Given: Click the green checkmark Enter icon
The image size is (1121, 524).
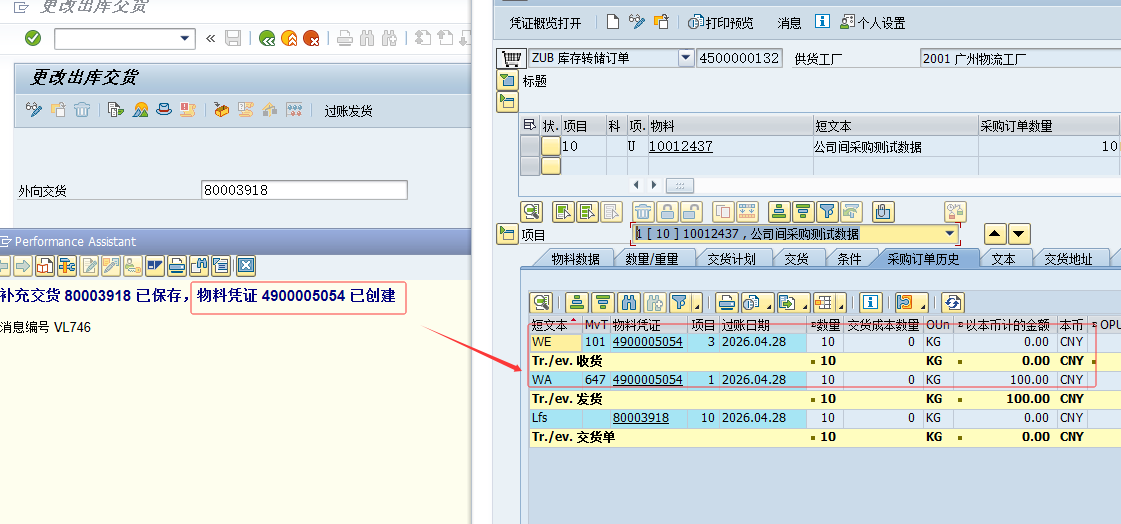Looking at the screenshot, I should pos(33,38).
